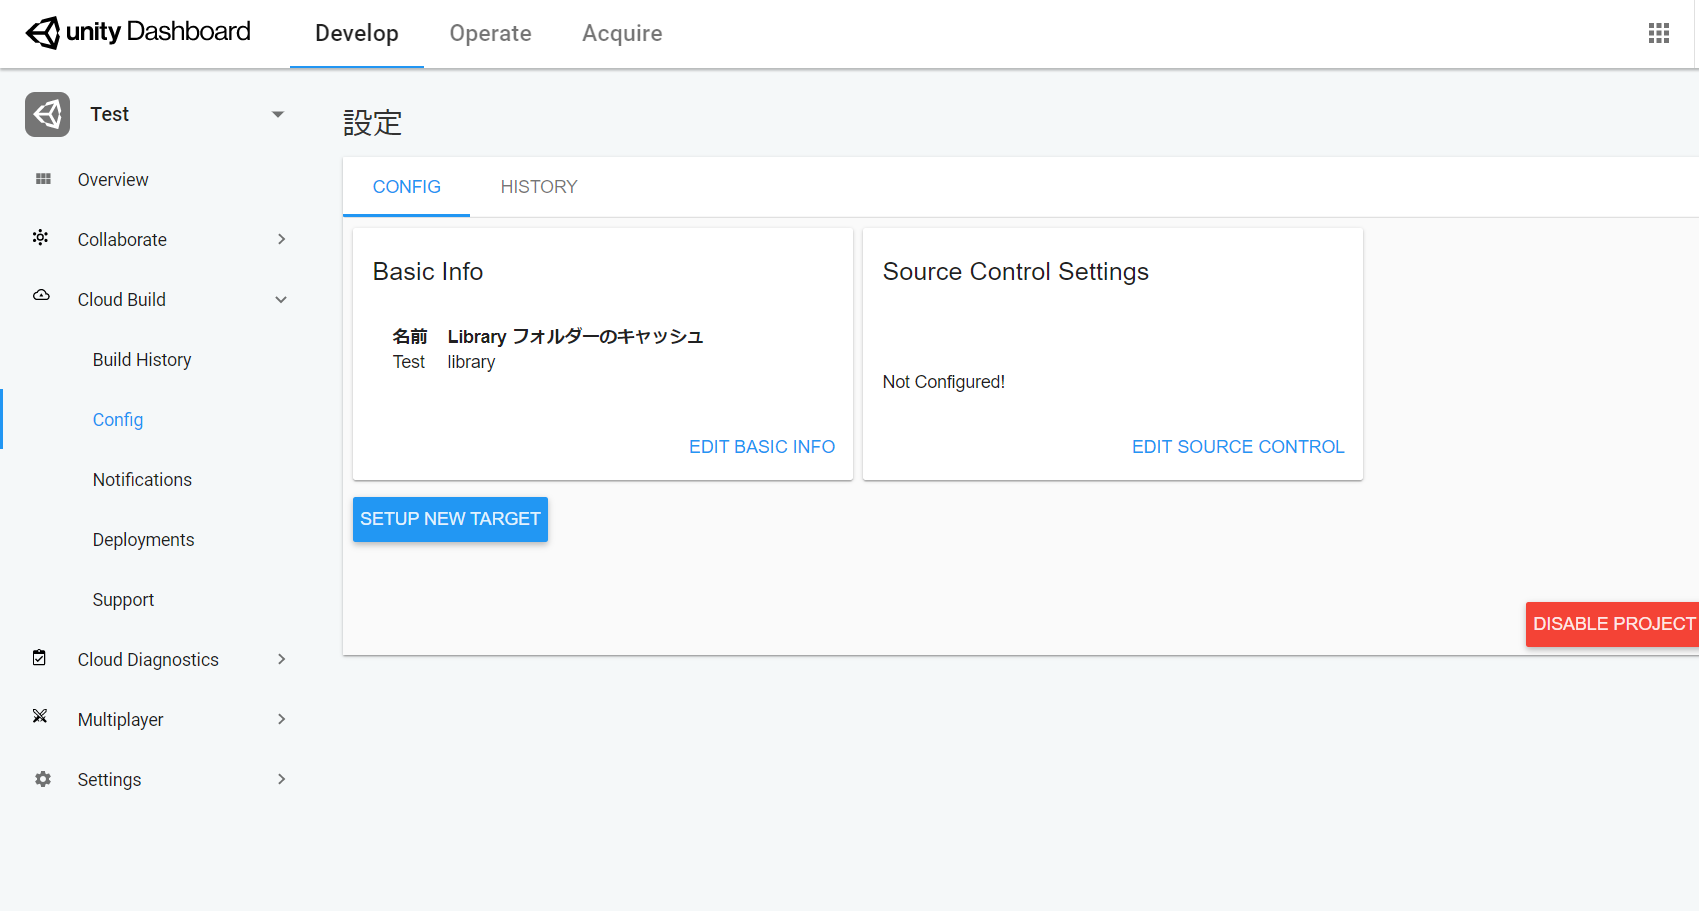Click the Basic Info heading
1699x911 pixels.
click(428, 272)
